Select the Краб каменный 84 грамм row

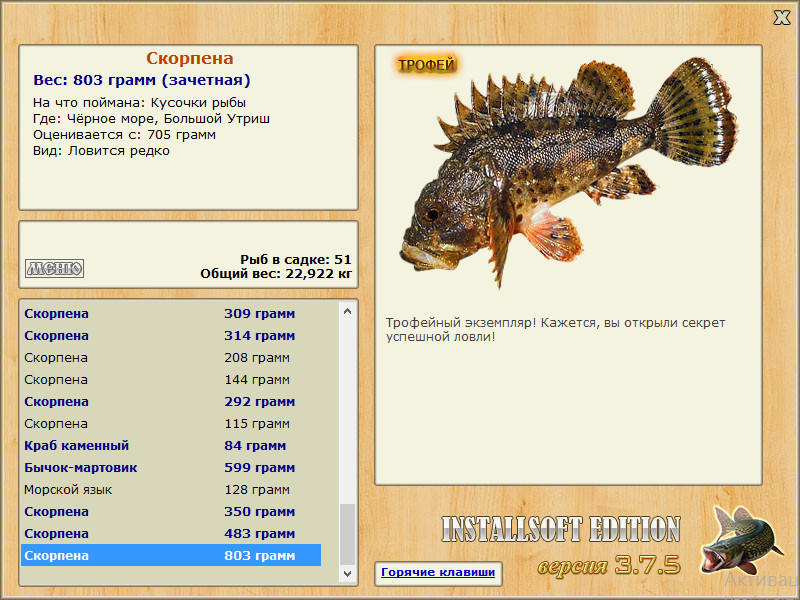171,445
